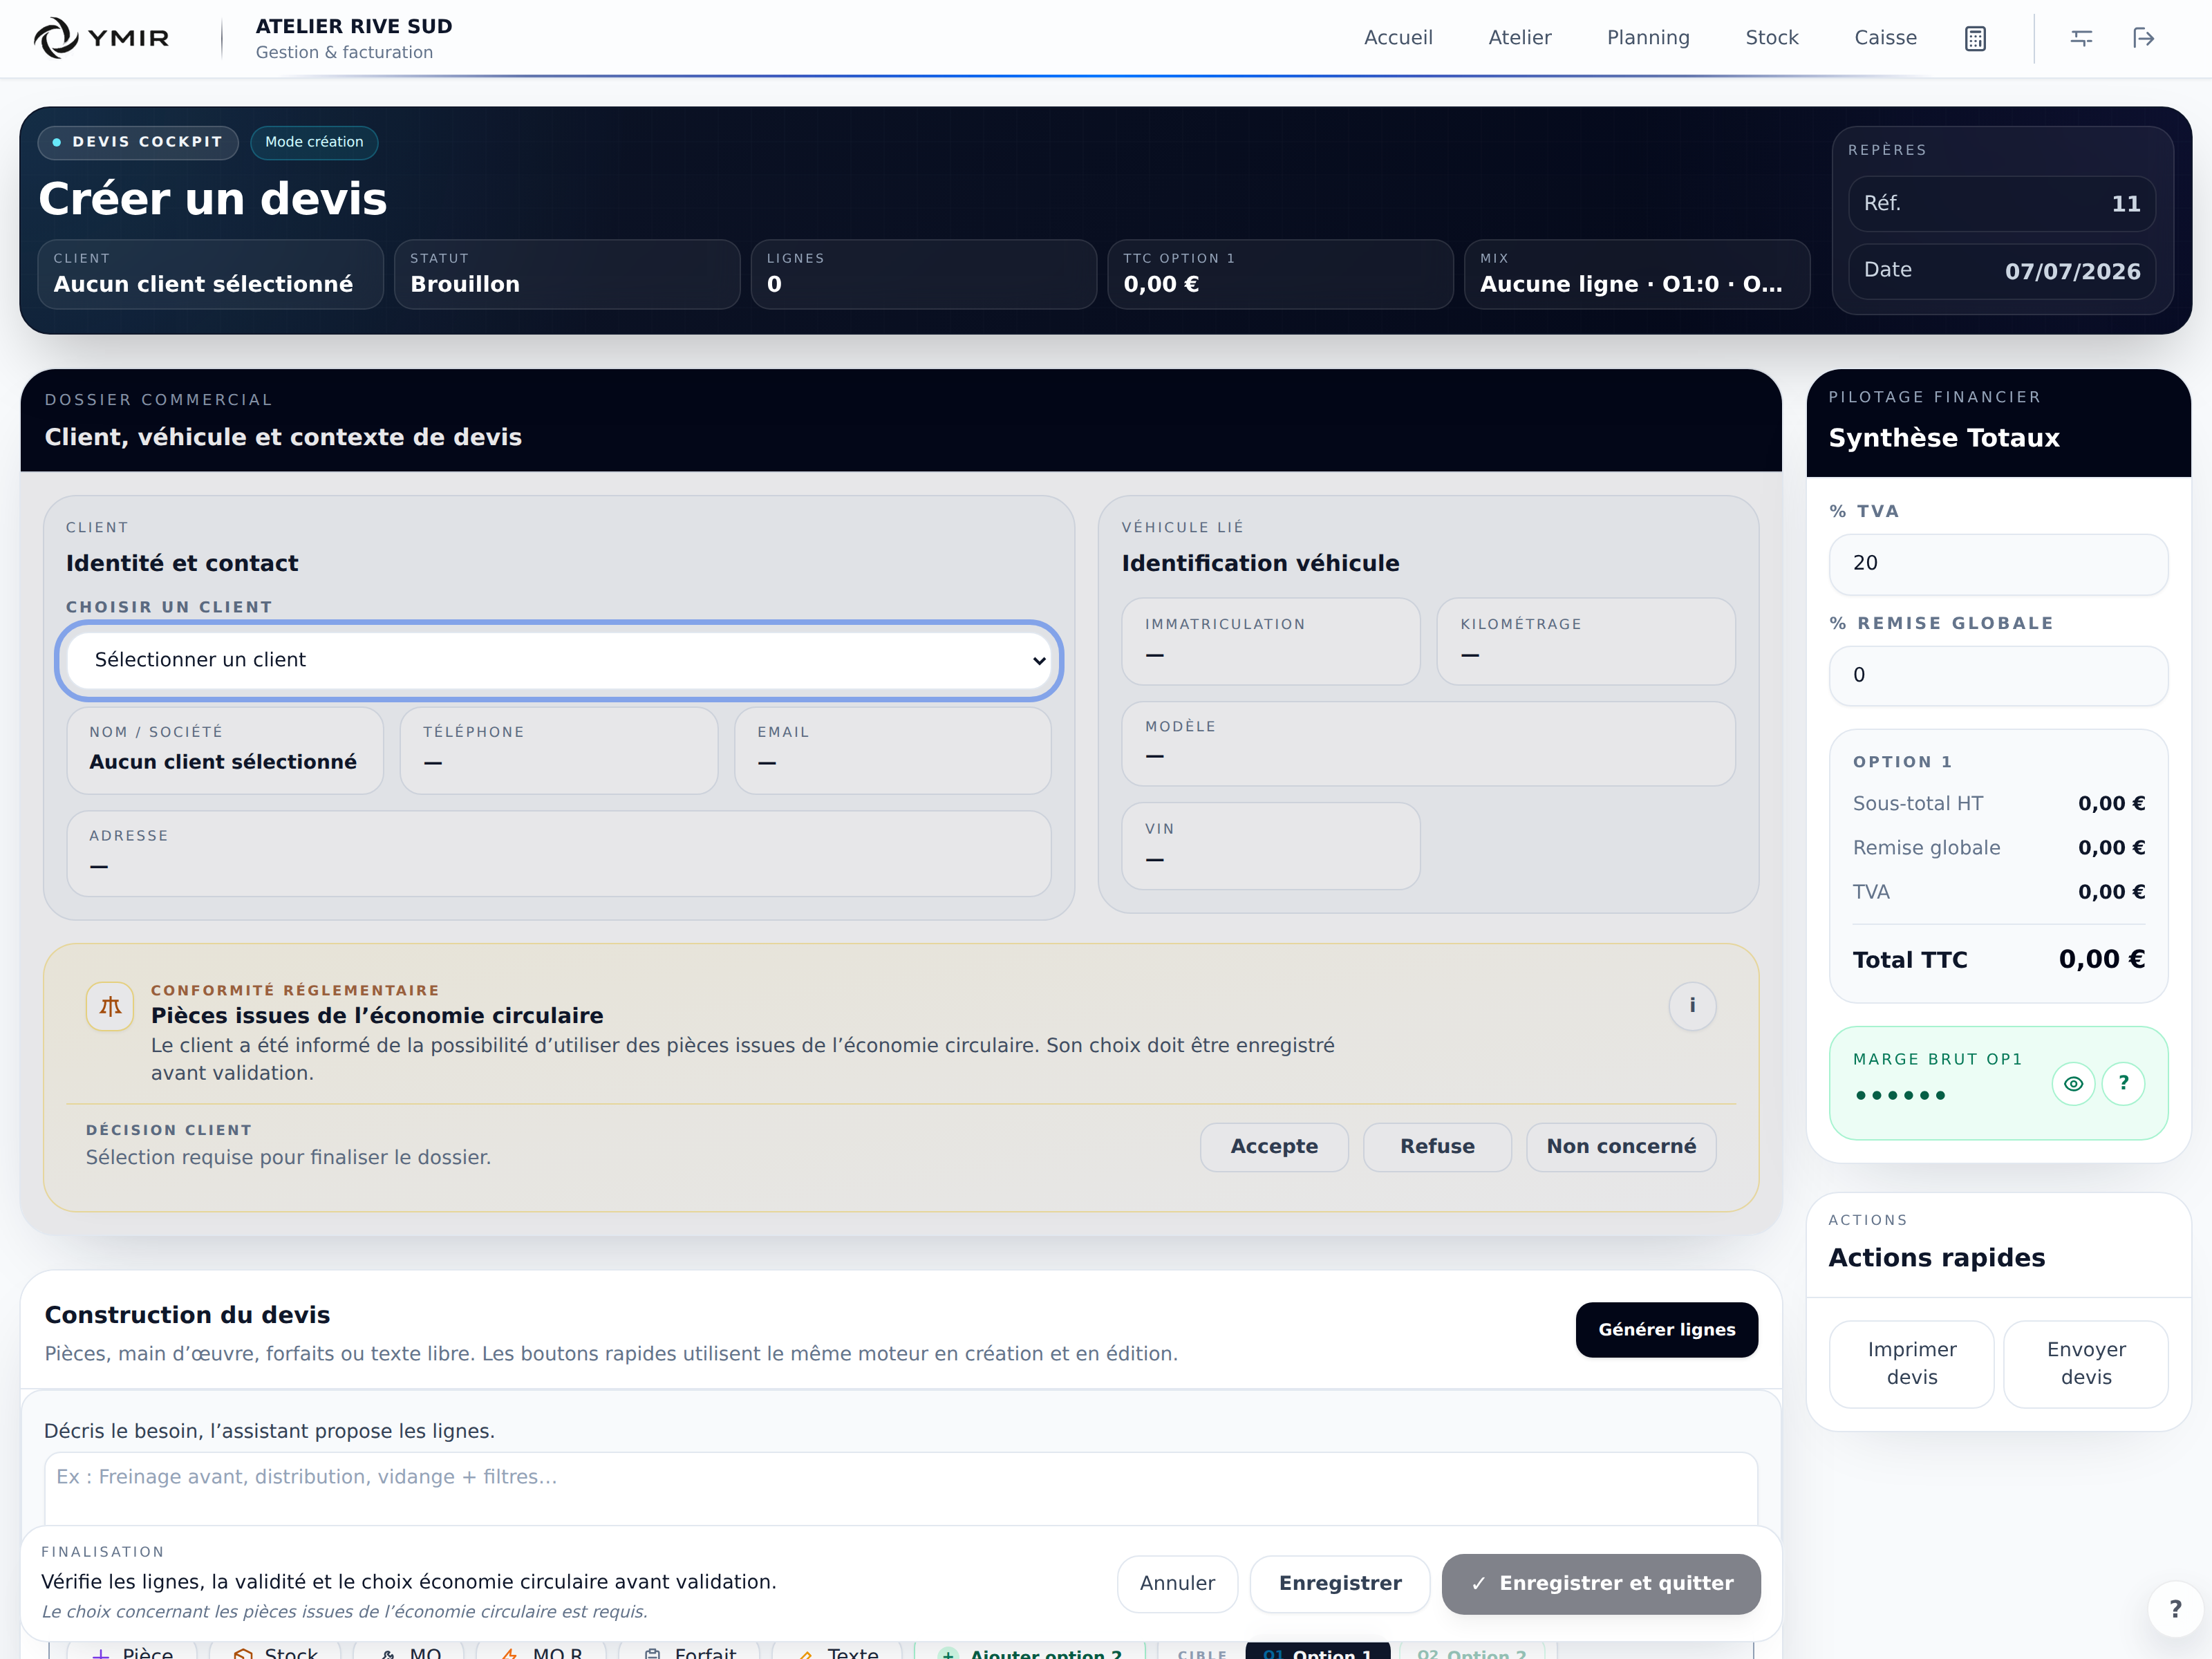Click Enregistrer et quitter button
The width and height of the screenshot is (2212, 1659).
pyautogui.click(x=1601, y=1583)
